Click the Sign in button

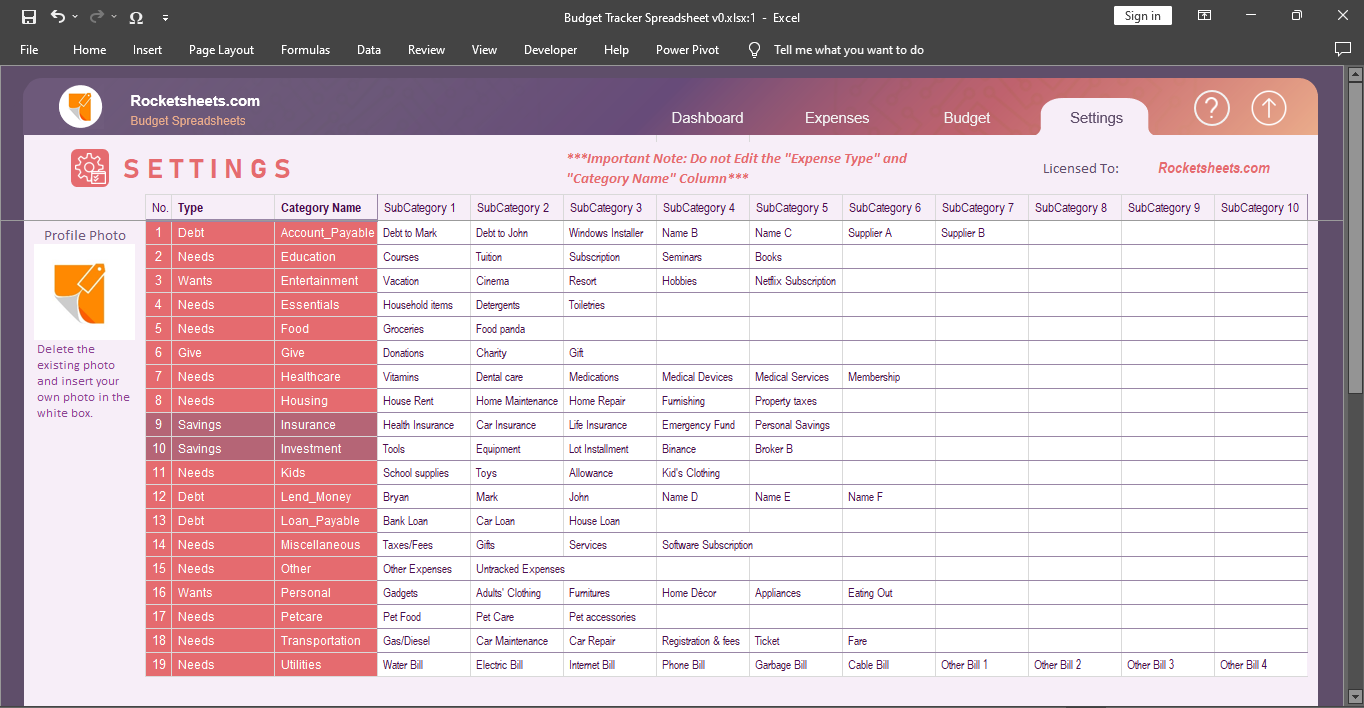click(x=1142, y=16)
